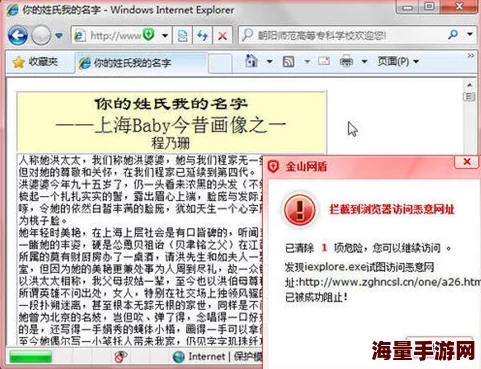Go to home page via house icon

251,61
